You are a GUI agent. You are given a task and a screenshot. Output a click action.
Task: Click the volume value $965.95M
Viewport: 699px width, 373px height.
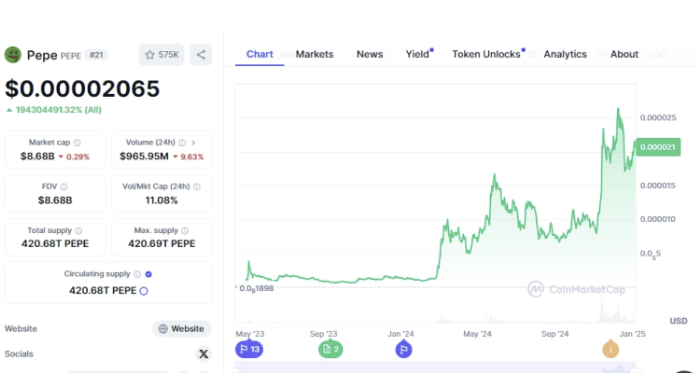(x=144, y=156)
